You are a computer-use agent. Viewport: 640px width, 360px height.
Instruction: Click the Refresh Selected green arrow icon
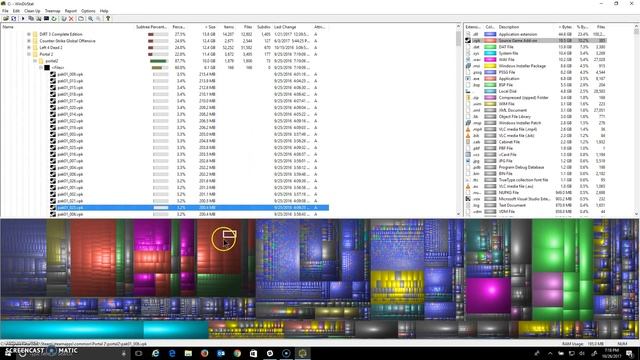point(54,18)
